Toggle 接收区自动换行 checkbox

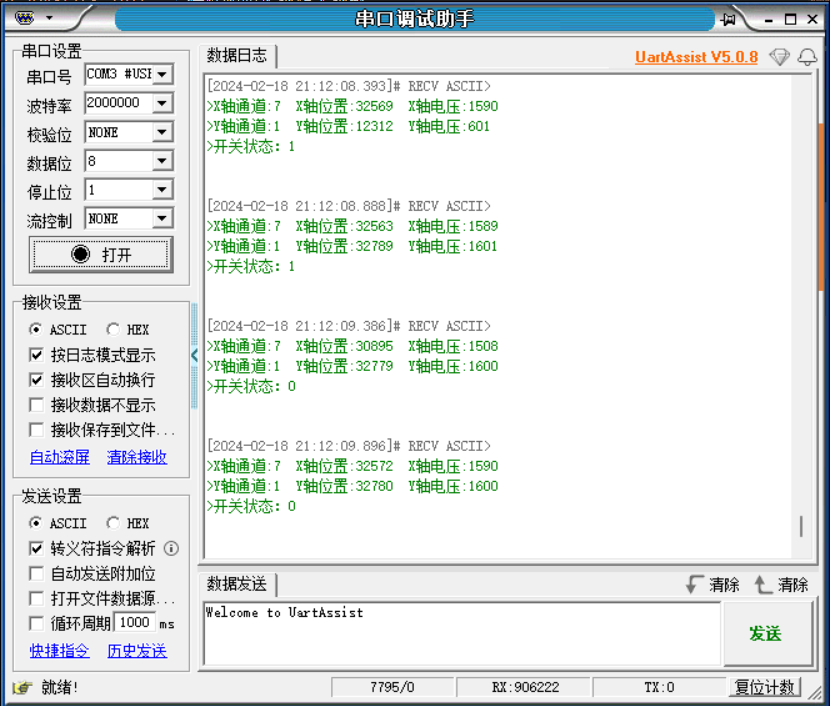pyautogui.click(x=36, y=379)
